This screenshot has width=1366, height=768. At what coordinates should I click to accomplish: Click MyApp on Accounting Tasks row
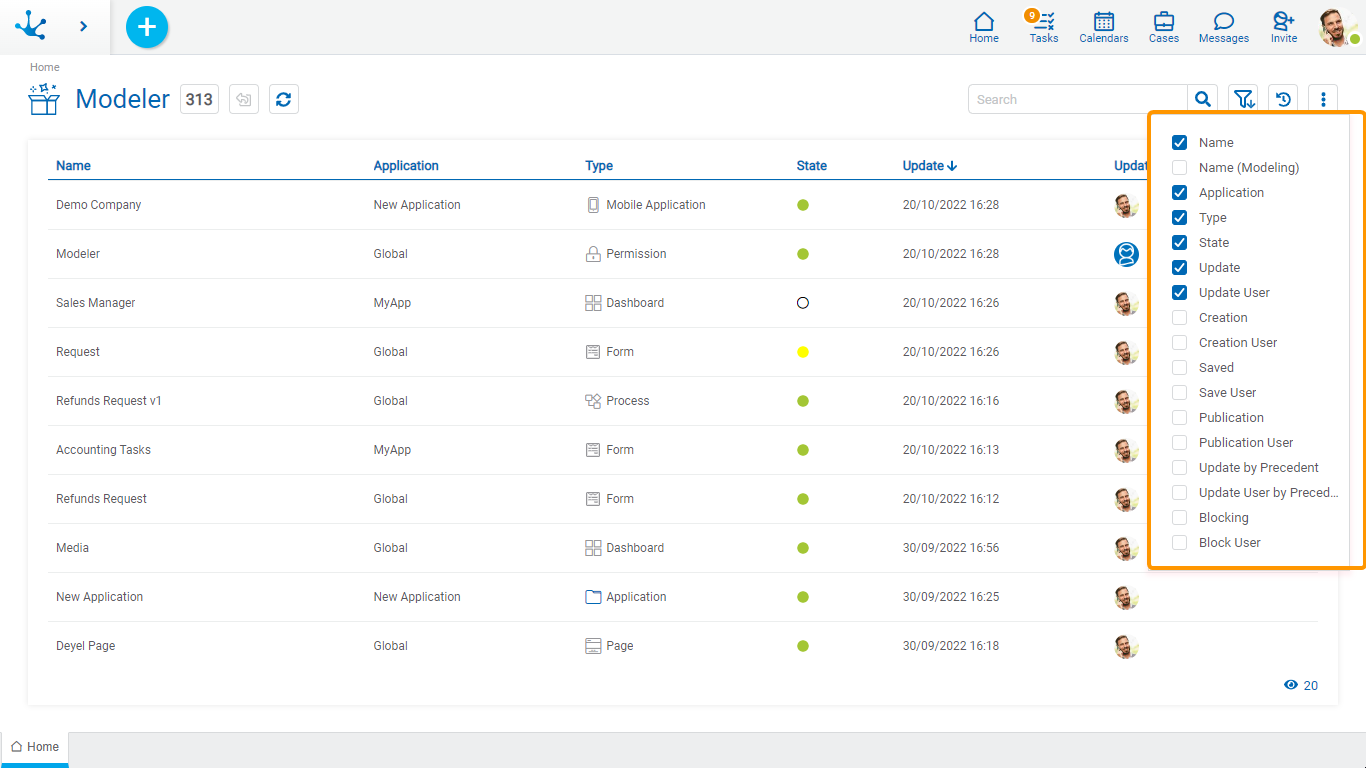pos(392,450)
